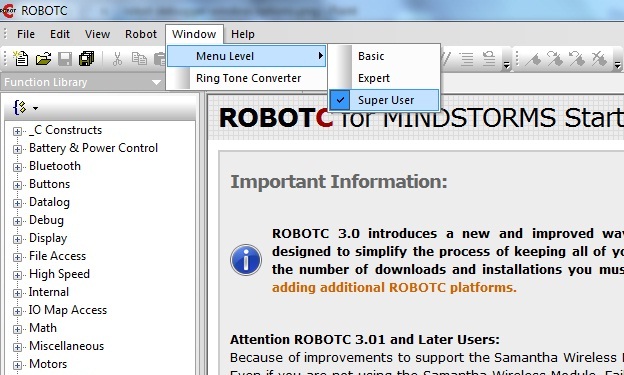Select the checked Super User menu level

[384, 100]
